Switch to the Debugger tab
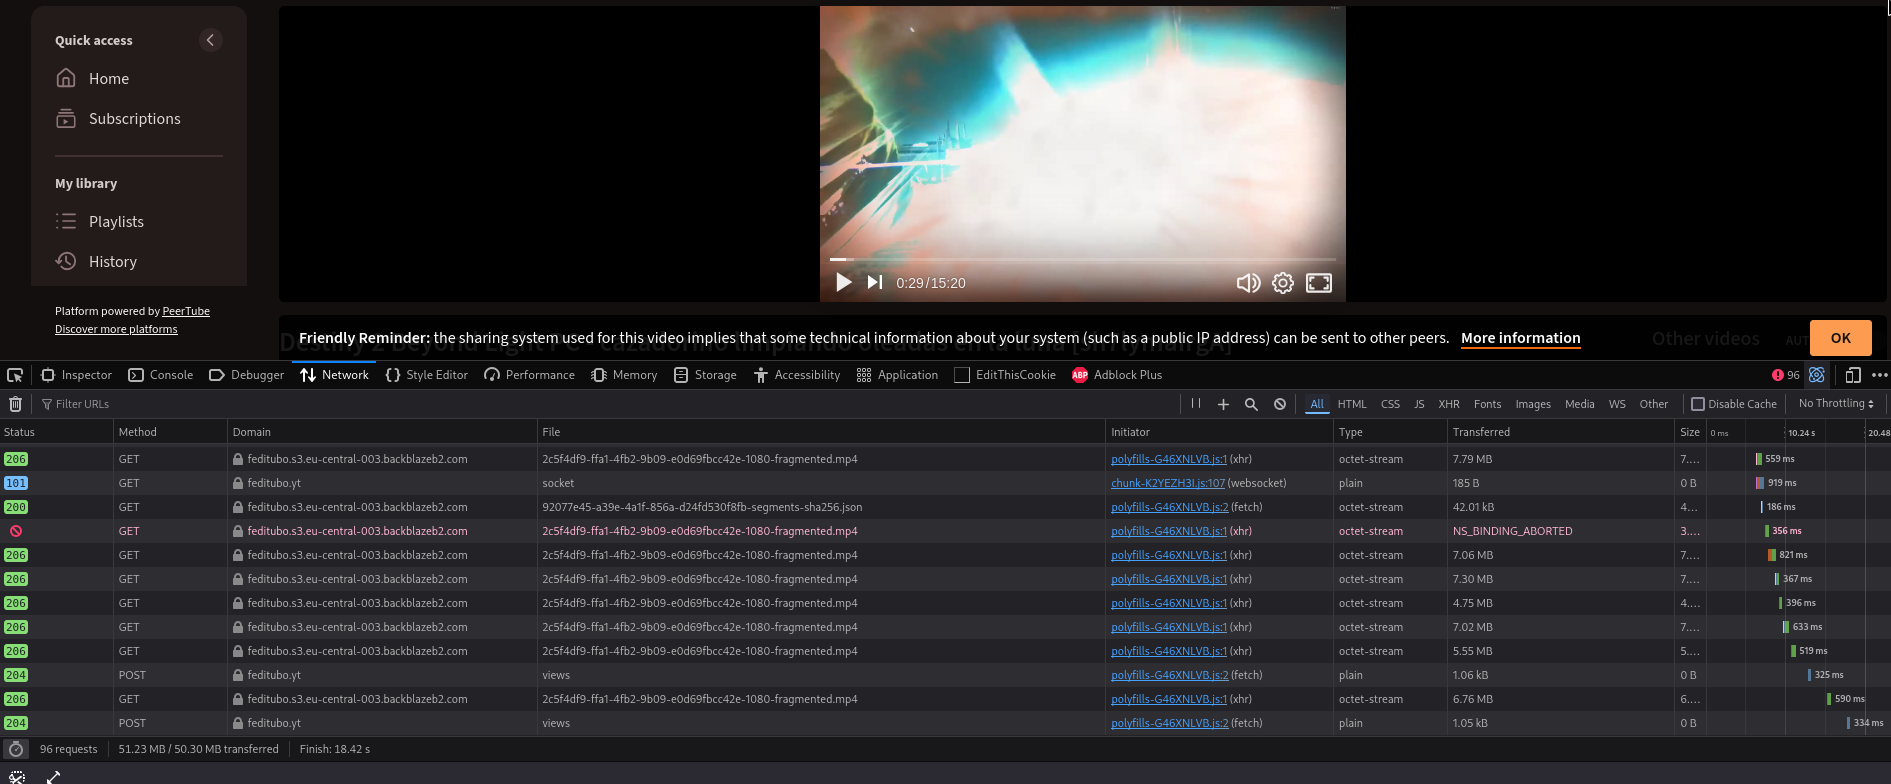1891x784 pixels. (x=246, y=375)
